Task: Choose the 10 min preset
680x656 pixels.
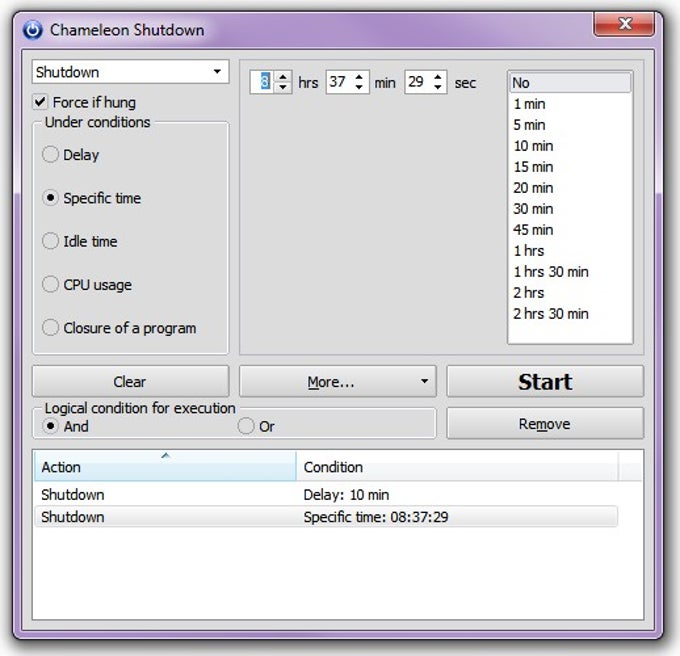Action: 570,146
